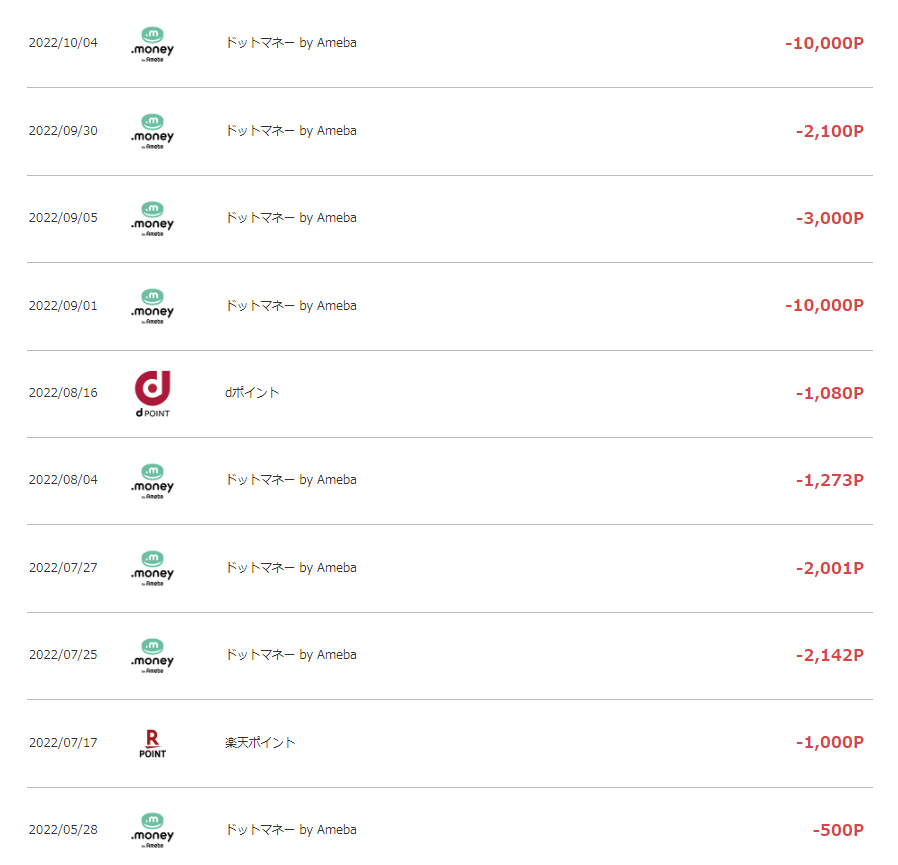Click the -1,080P amount

tap(829, 393)
